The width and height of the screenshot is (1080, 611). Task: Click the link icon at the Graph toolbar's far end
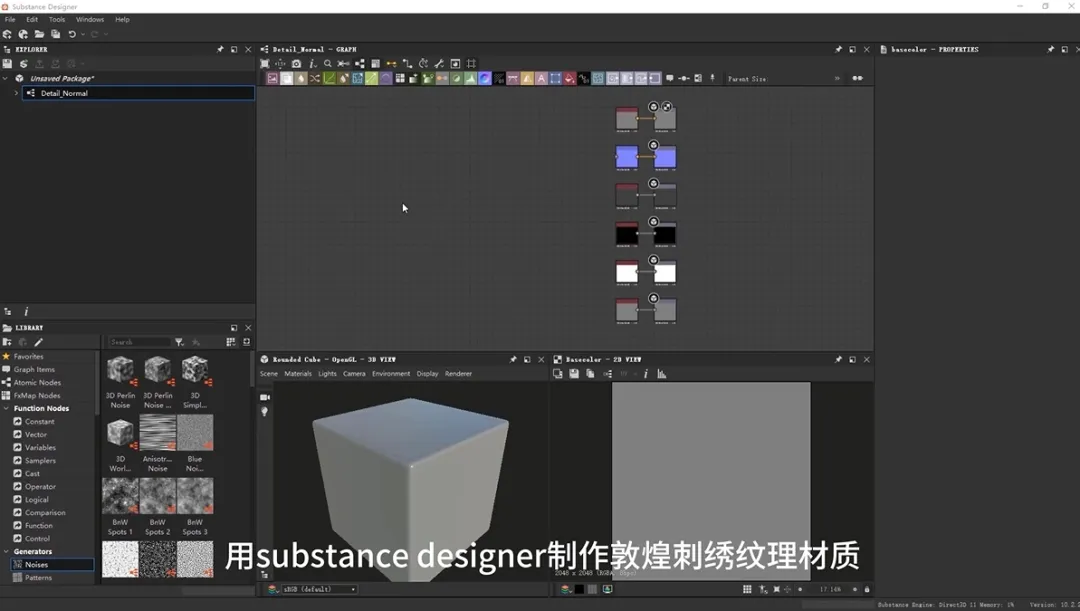[x=858, y=79]
